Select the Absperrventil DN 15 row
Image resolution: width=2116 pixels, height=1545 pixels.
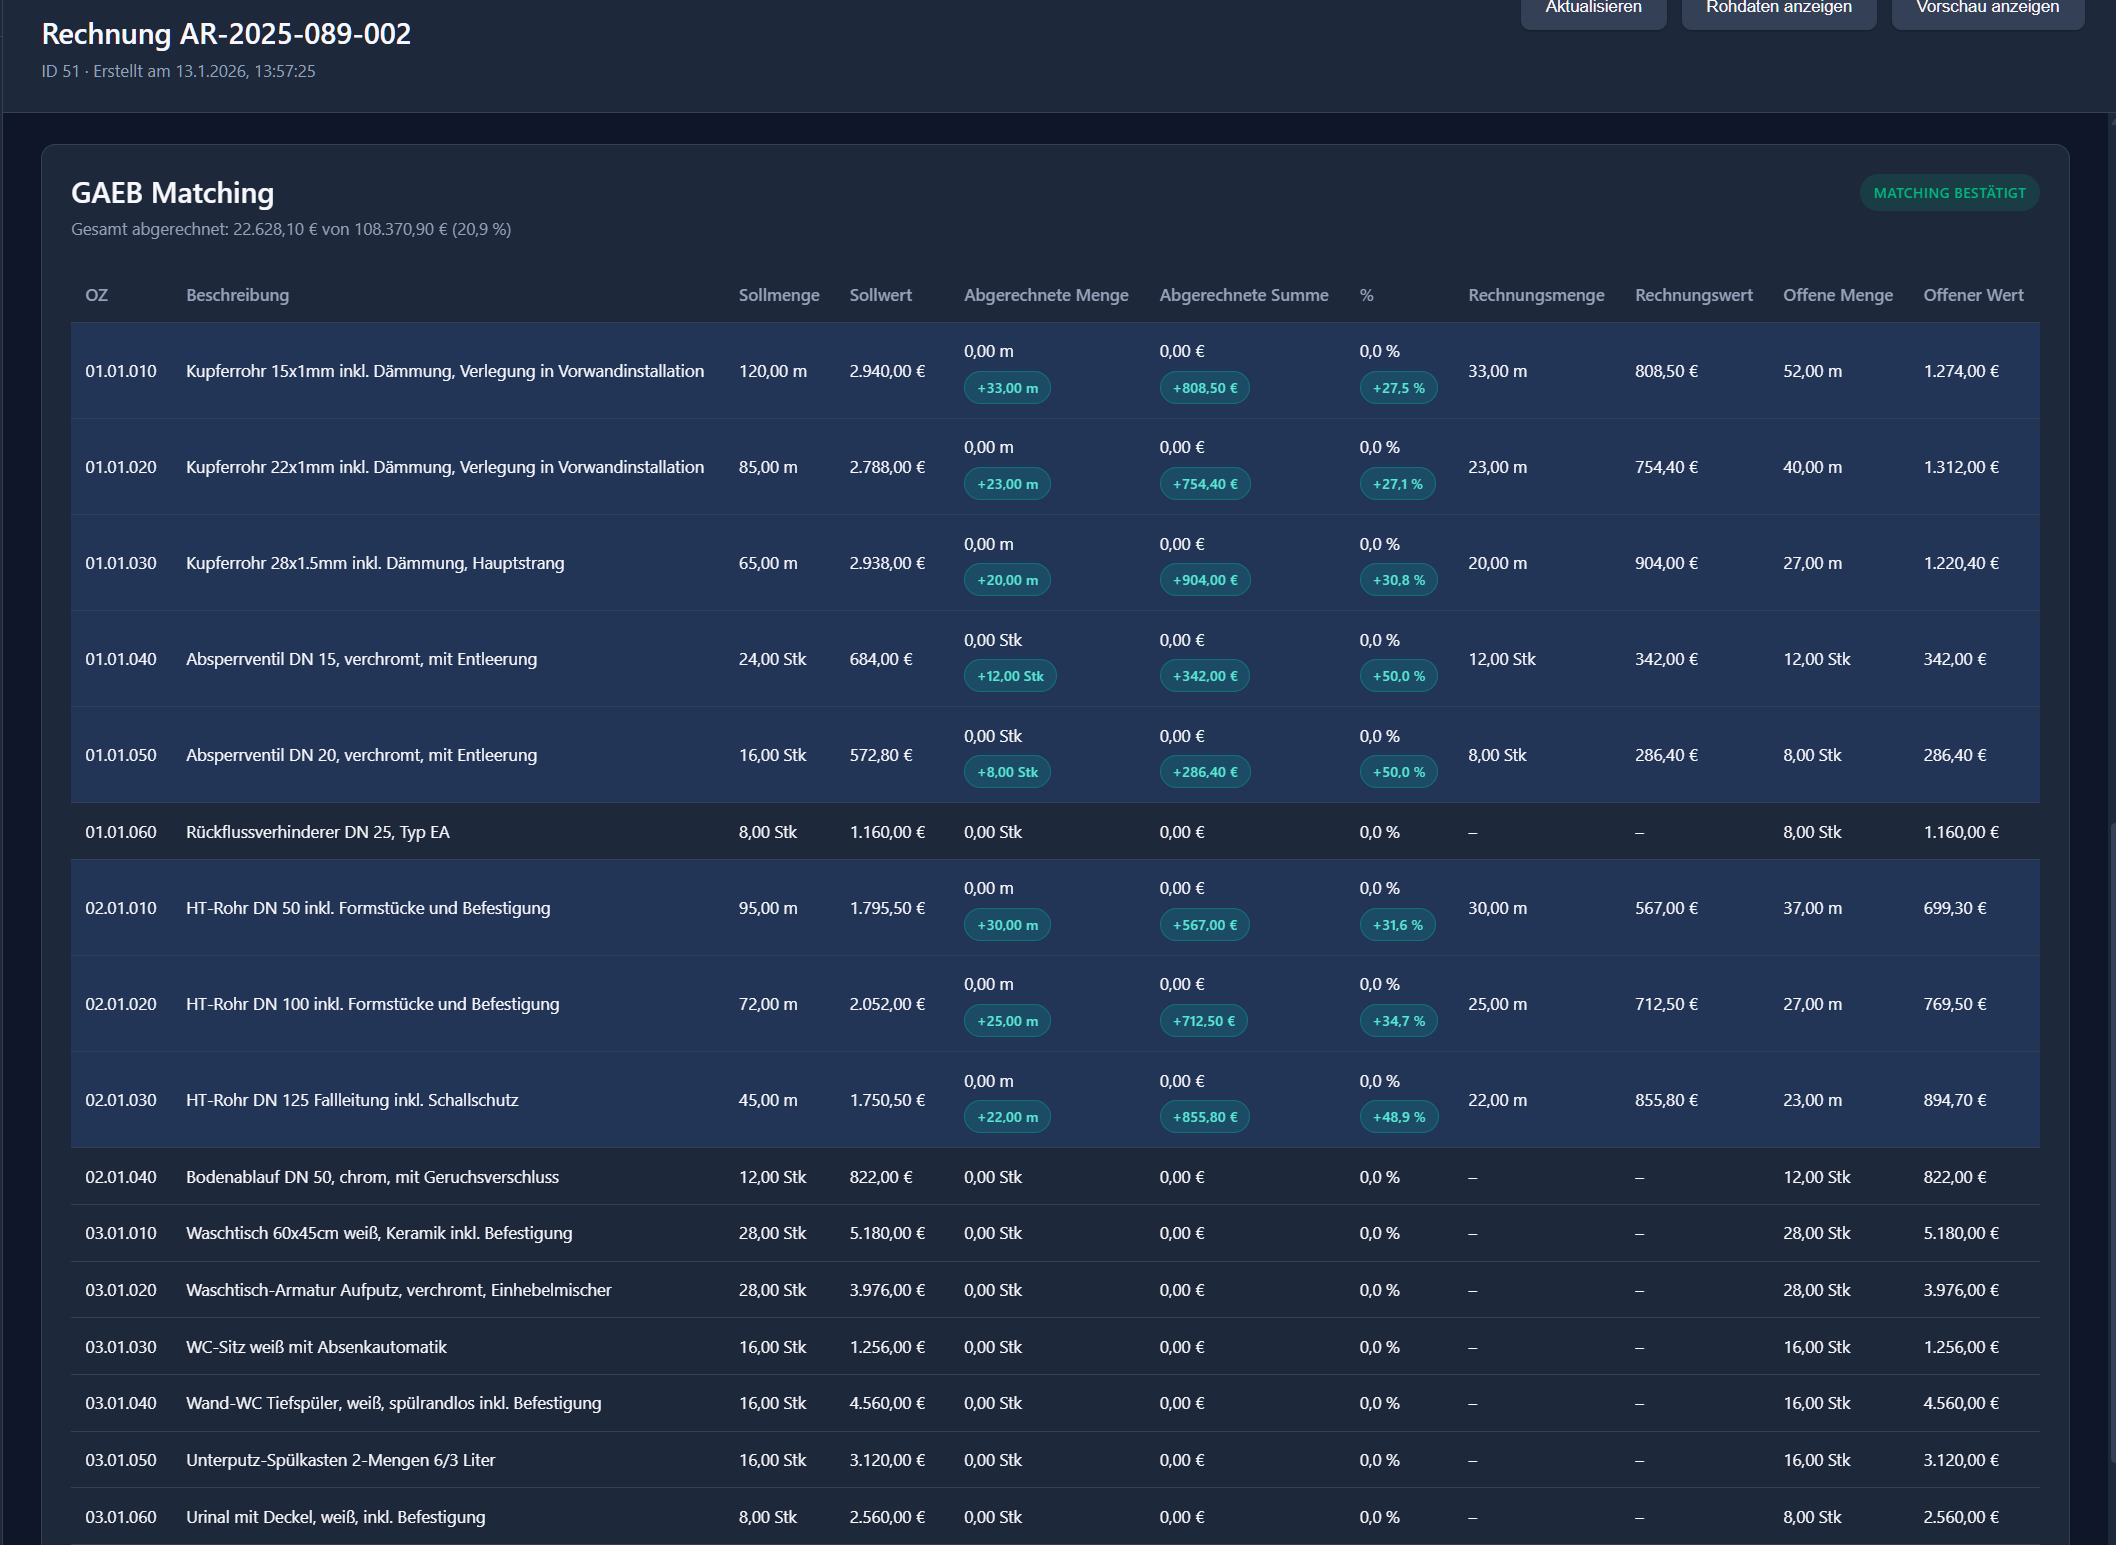(361, 659)
